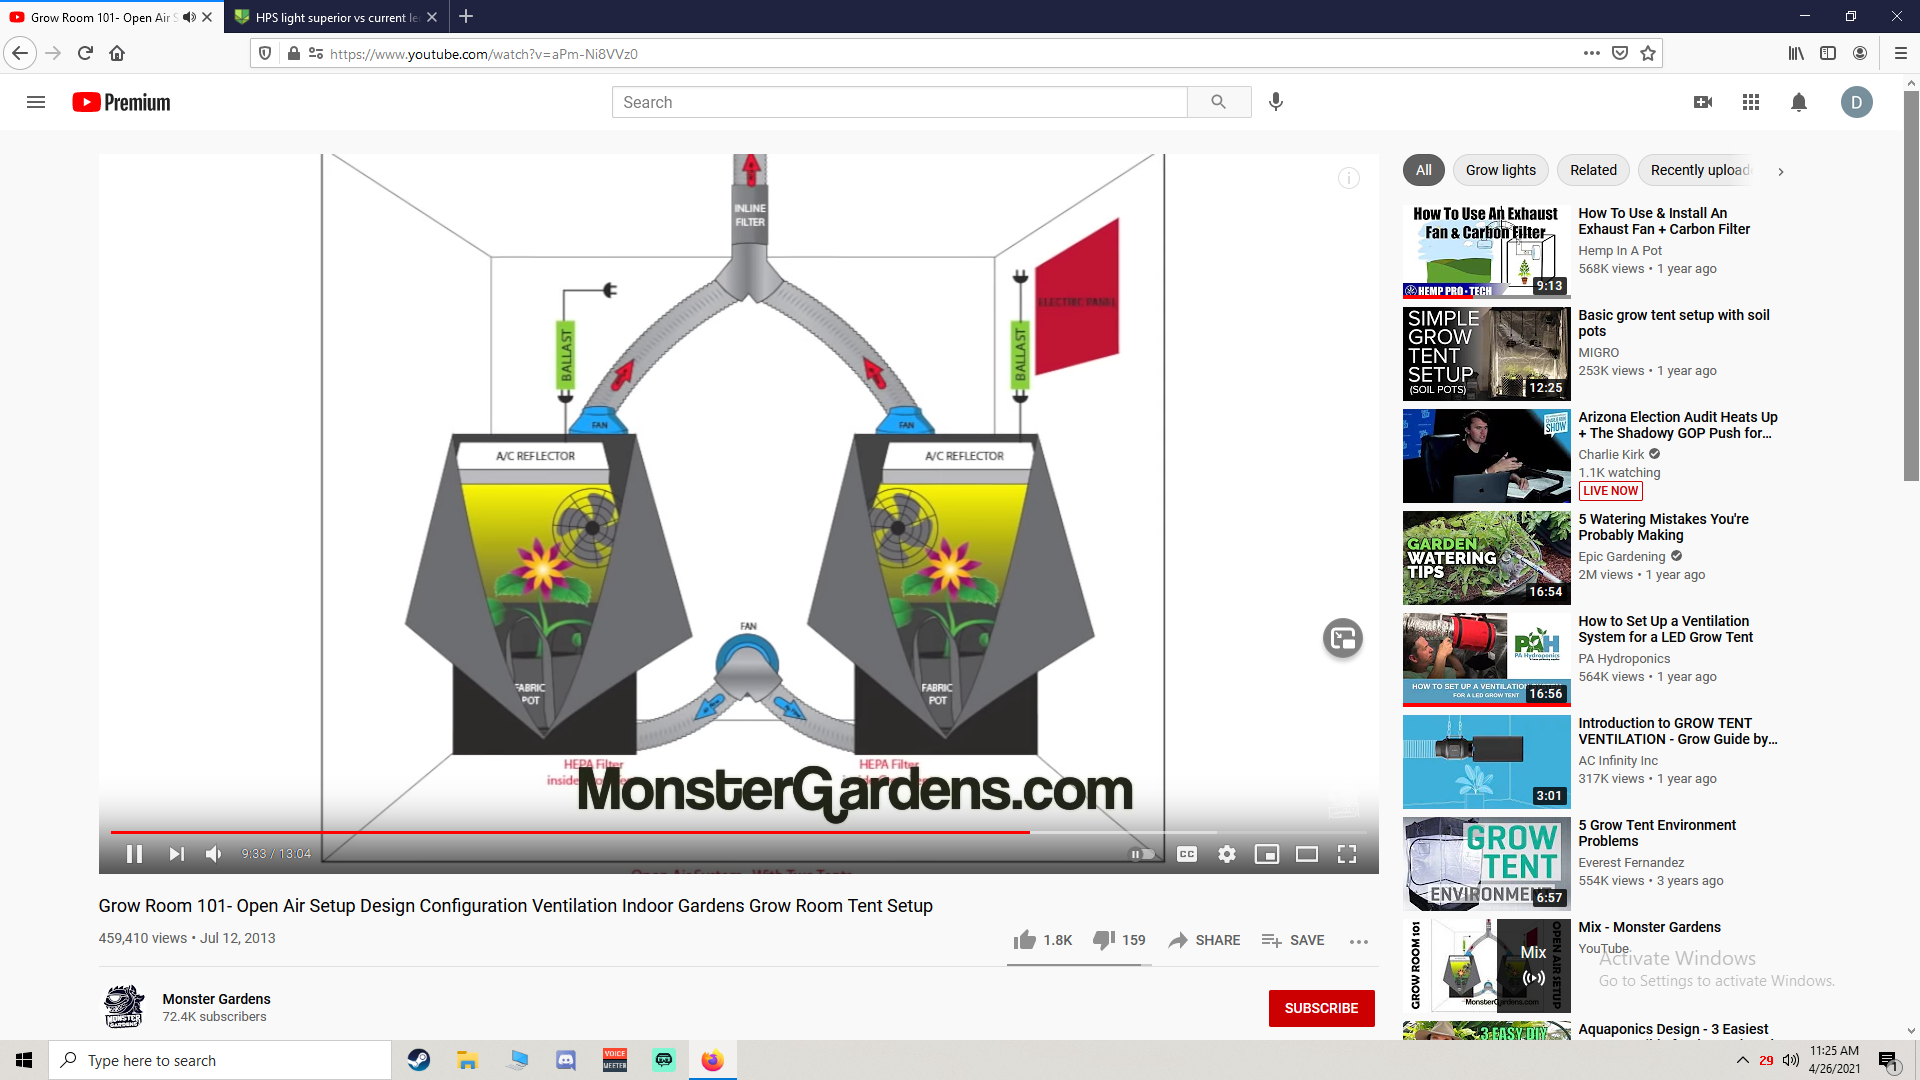This screenshot has width=1920, height=1080.
Task: Skip to the next video
Action: coord(176,854)
